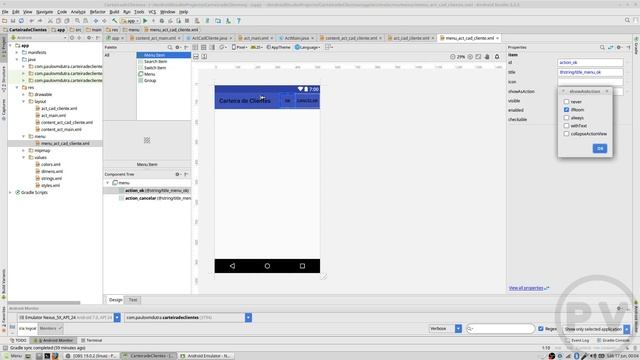Check the withText option
Viewport: 640px width, 360px height.
pyautogui.click(x=566, y=126)
